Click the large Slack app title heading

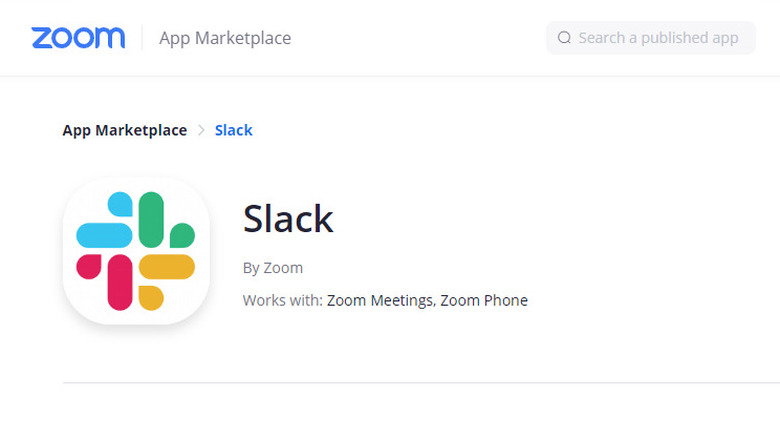click(288, 218)
